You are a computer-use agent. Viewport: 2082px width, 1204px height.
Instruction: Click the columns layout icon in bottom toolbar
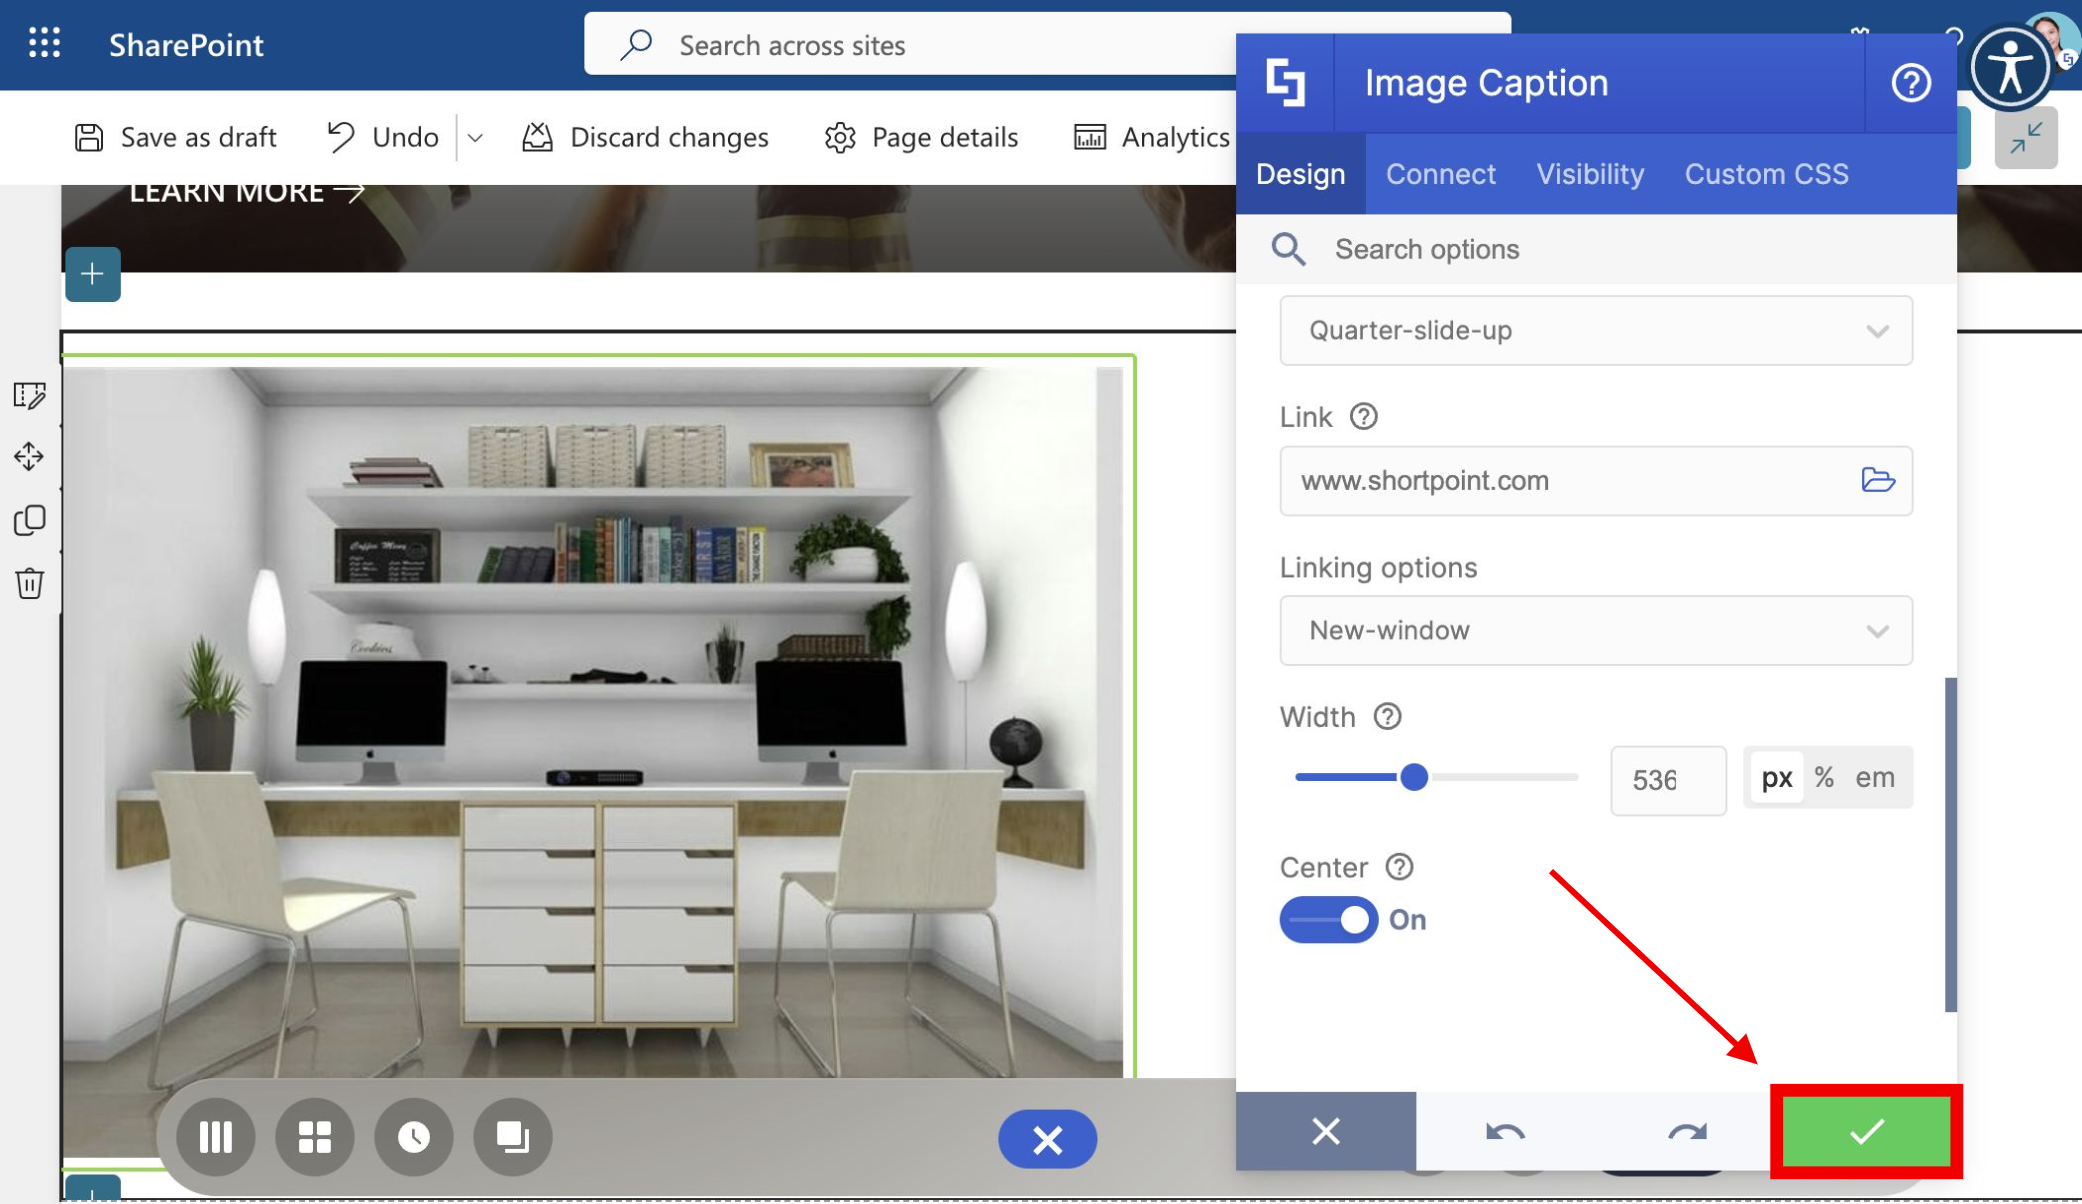(x=216, y=1137)
